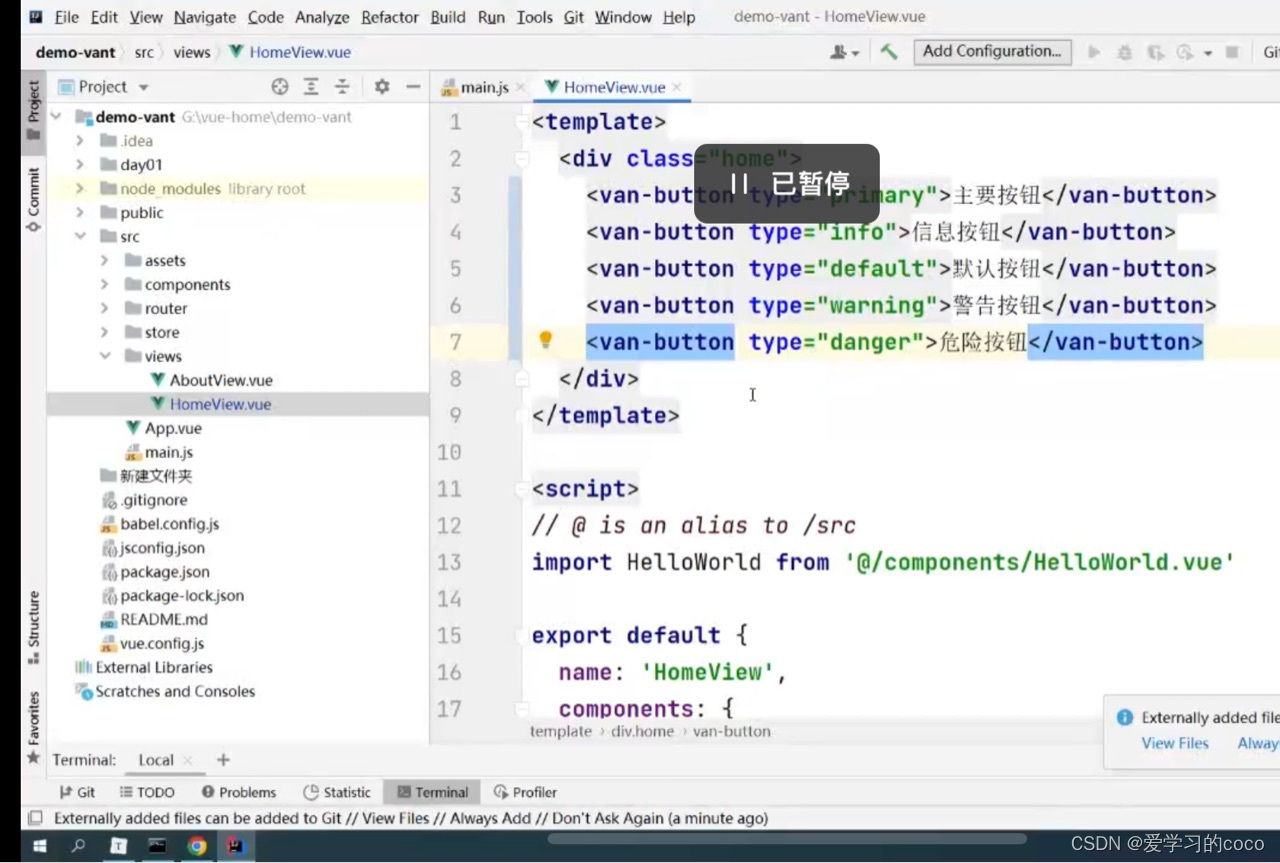1280x863 pixels.
Task: Fold the template tag at line 1
Action: pos(522,122)
